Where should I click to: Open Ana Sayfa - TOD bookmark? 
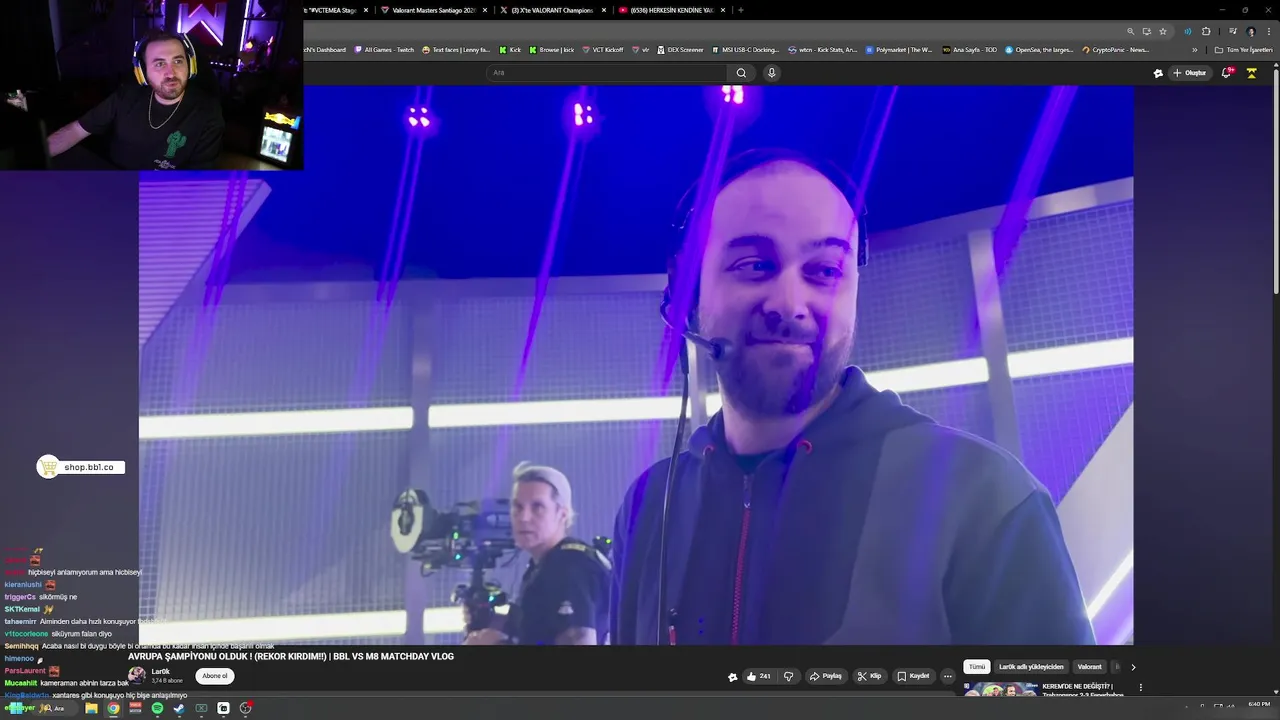[x=970, y=50]
